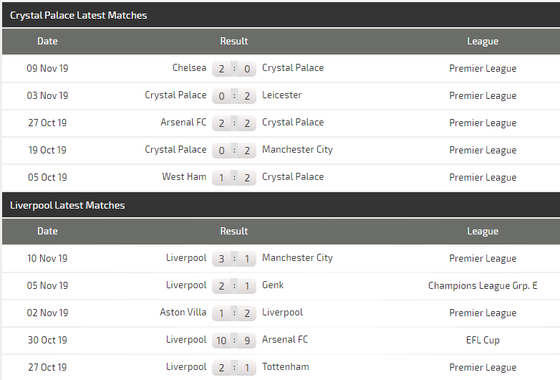Viewport: 560px width, 380px height.
Task: Click Premier League for the 09 Nov 19 match
Action: point(482,69)
